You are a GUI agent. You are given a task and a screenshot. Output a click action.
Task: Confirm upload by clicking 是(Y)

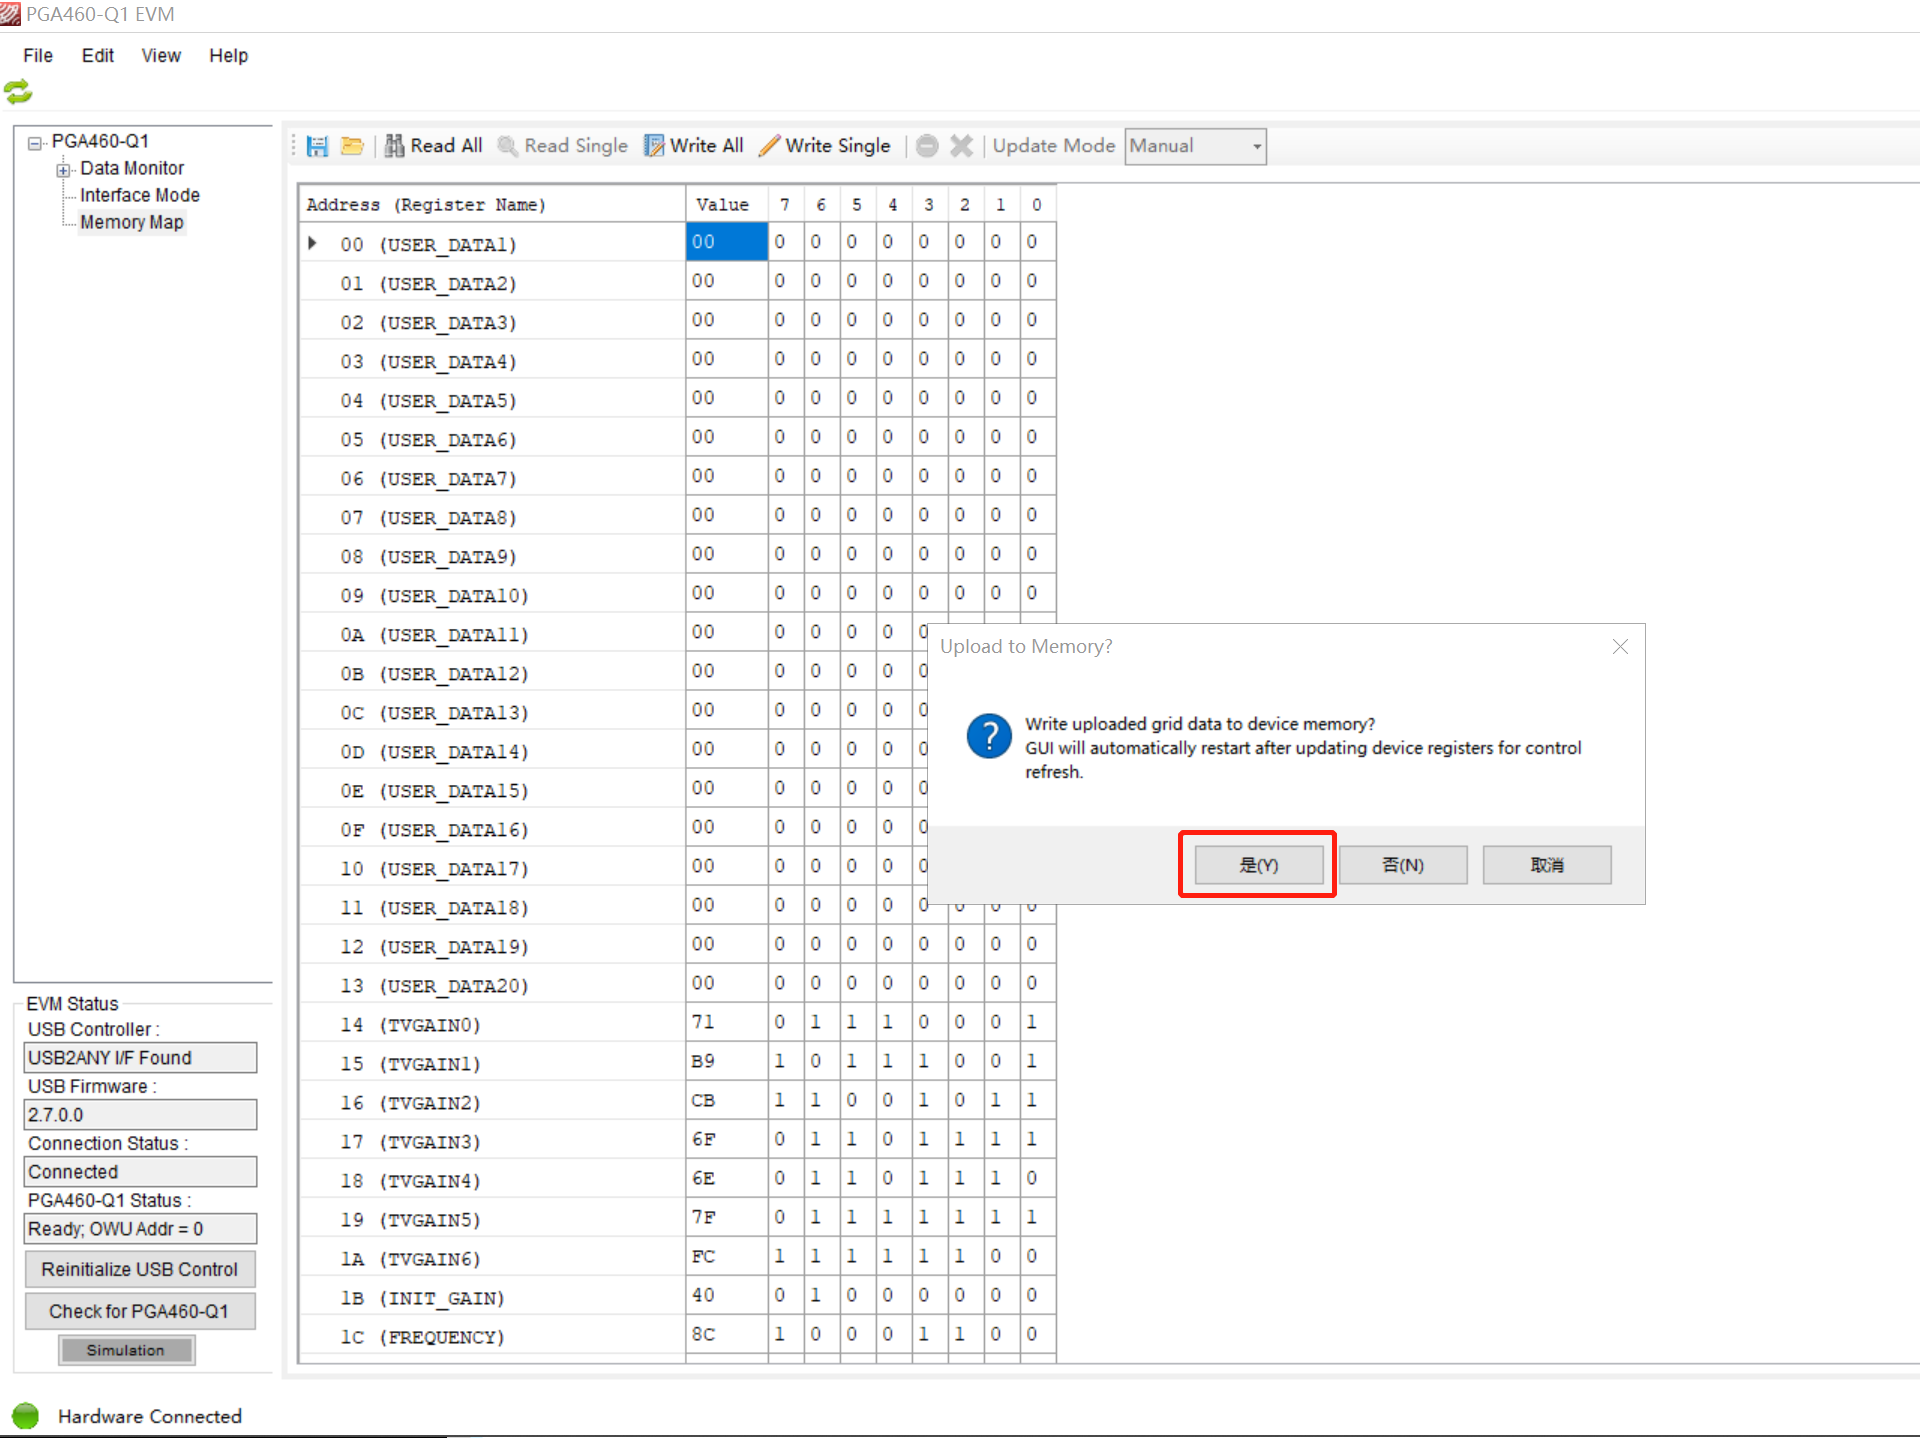(x=1257, y=864)
